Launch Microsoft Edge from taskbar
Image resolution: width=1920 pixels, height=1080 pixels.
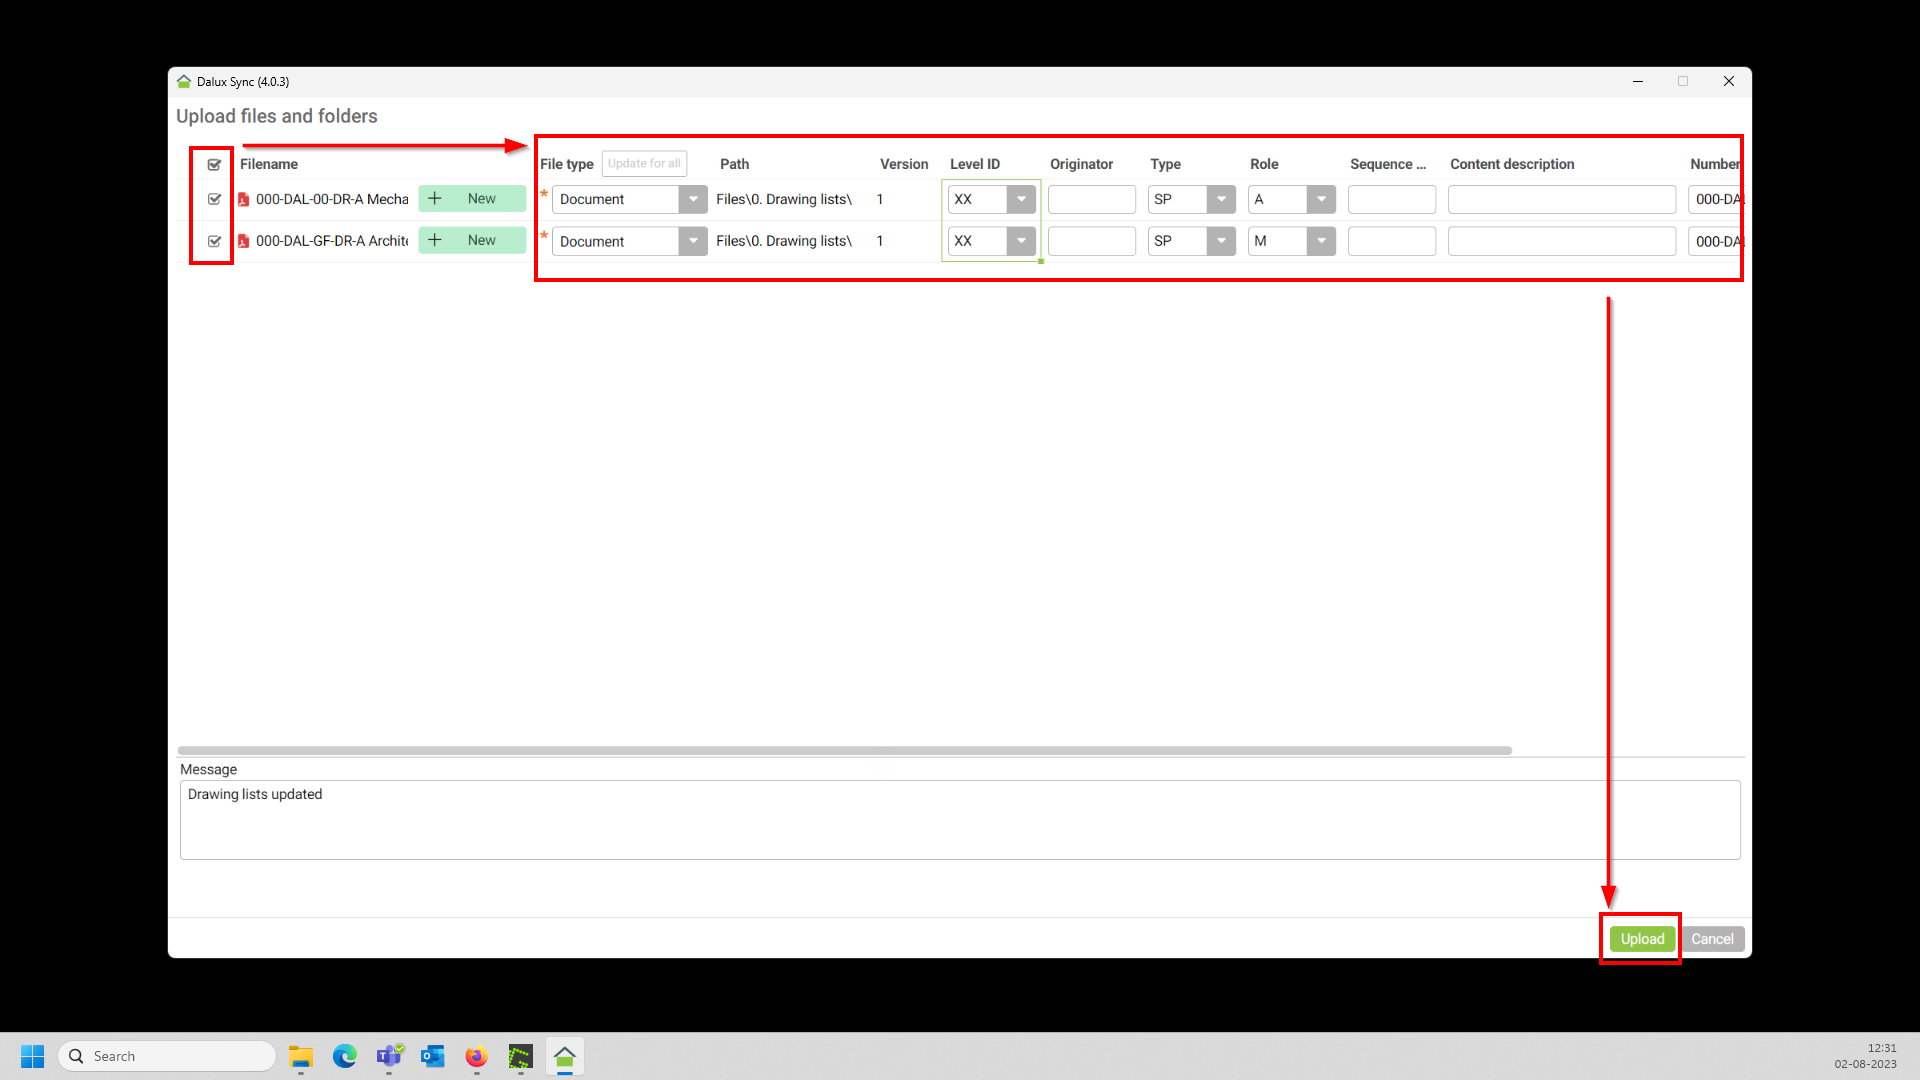click(x=345, y=1056)
